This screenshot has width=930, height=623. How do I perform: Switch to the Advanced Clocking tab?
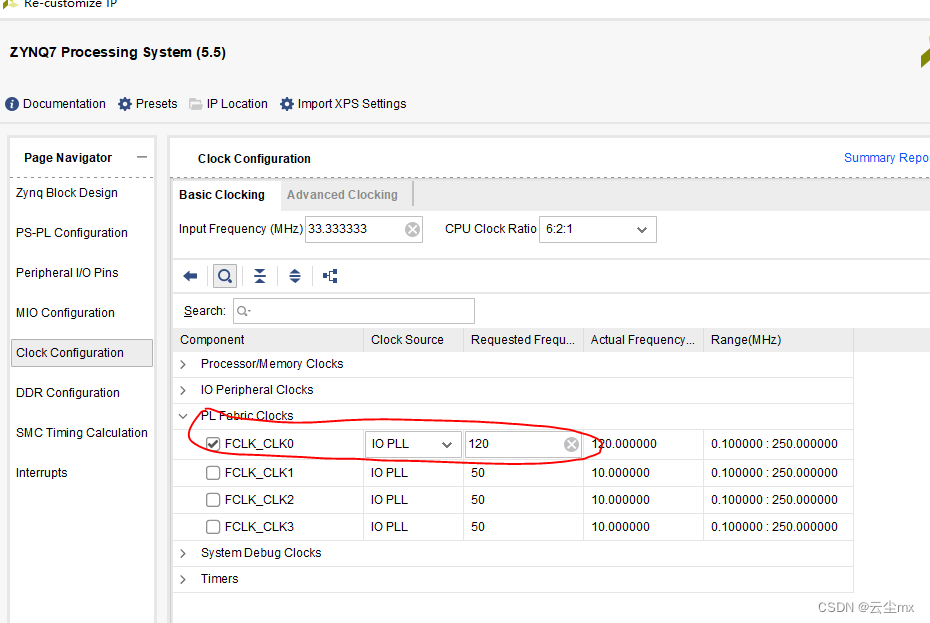pos(342,195)
